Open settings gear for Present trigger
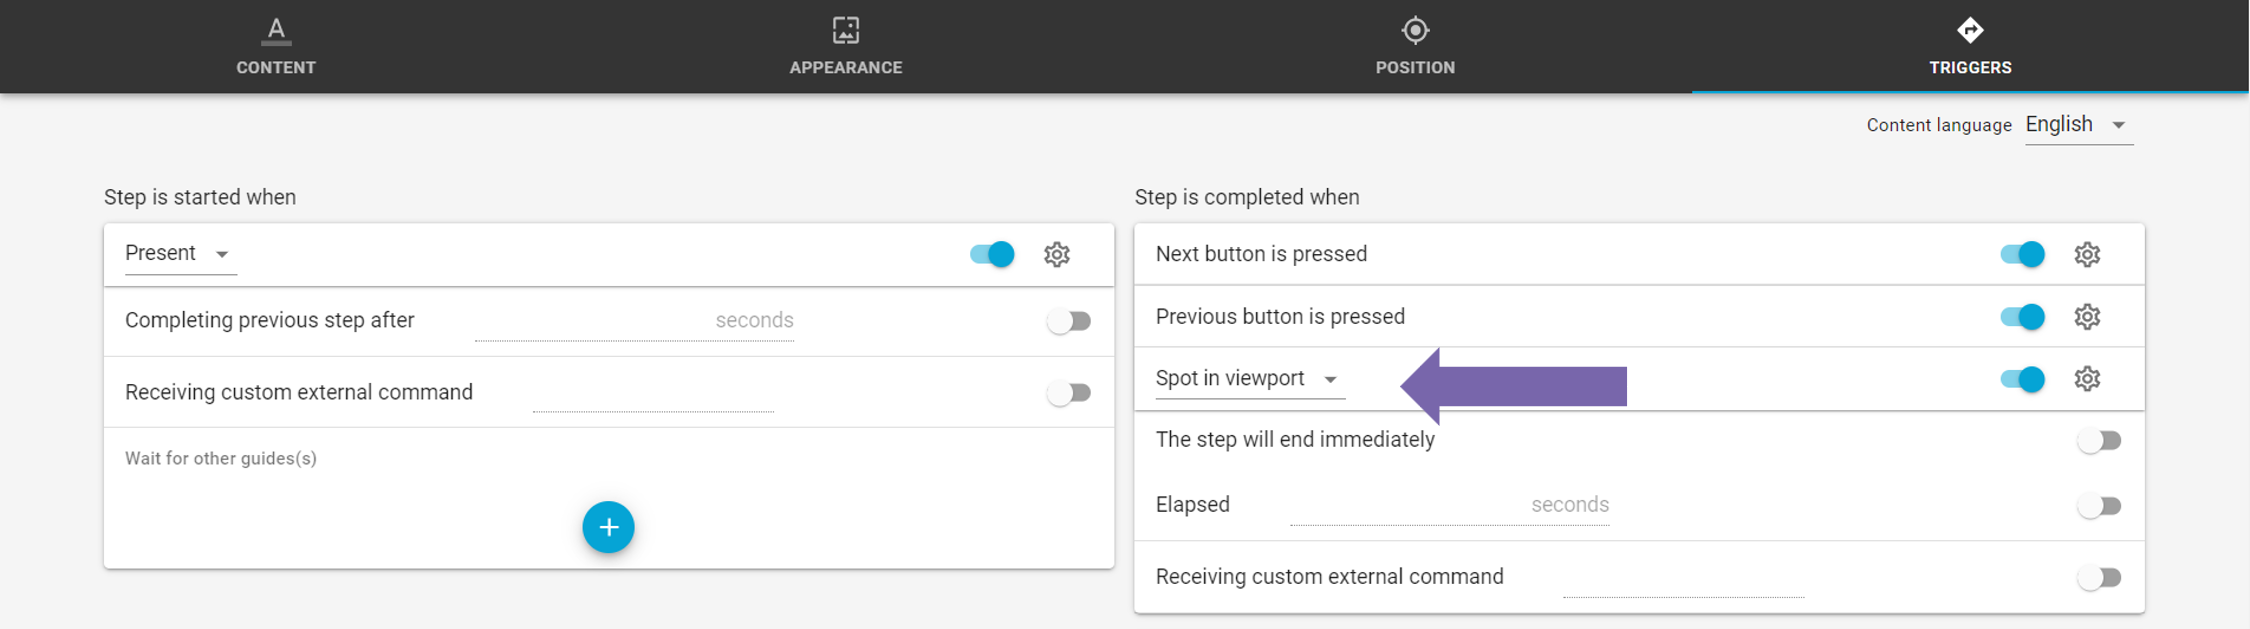This screenshot has width=2250, height=629. point(1056,254)
